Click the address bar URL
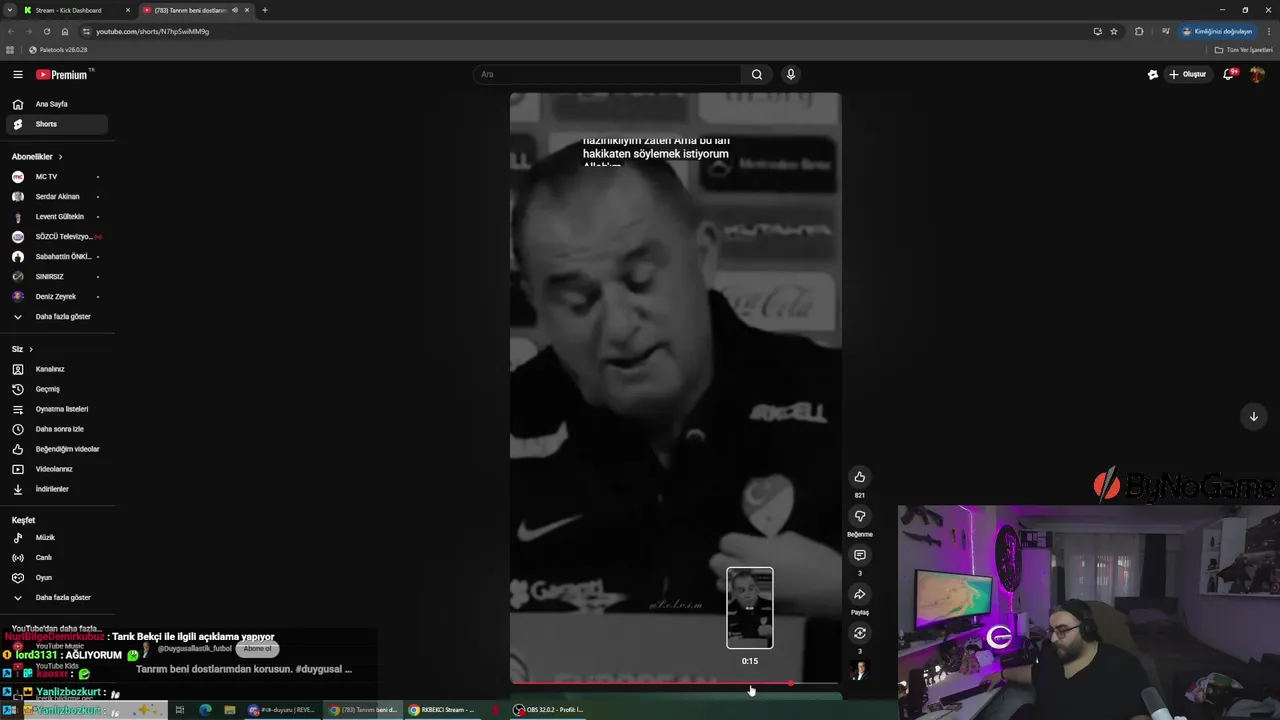Image resolution: width=1280 pixels, height=720 pixels. [x=152, y=32]
